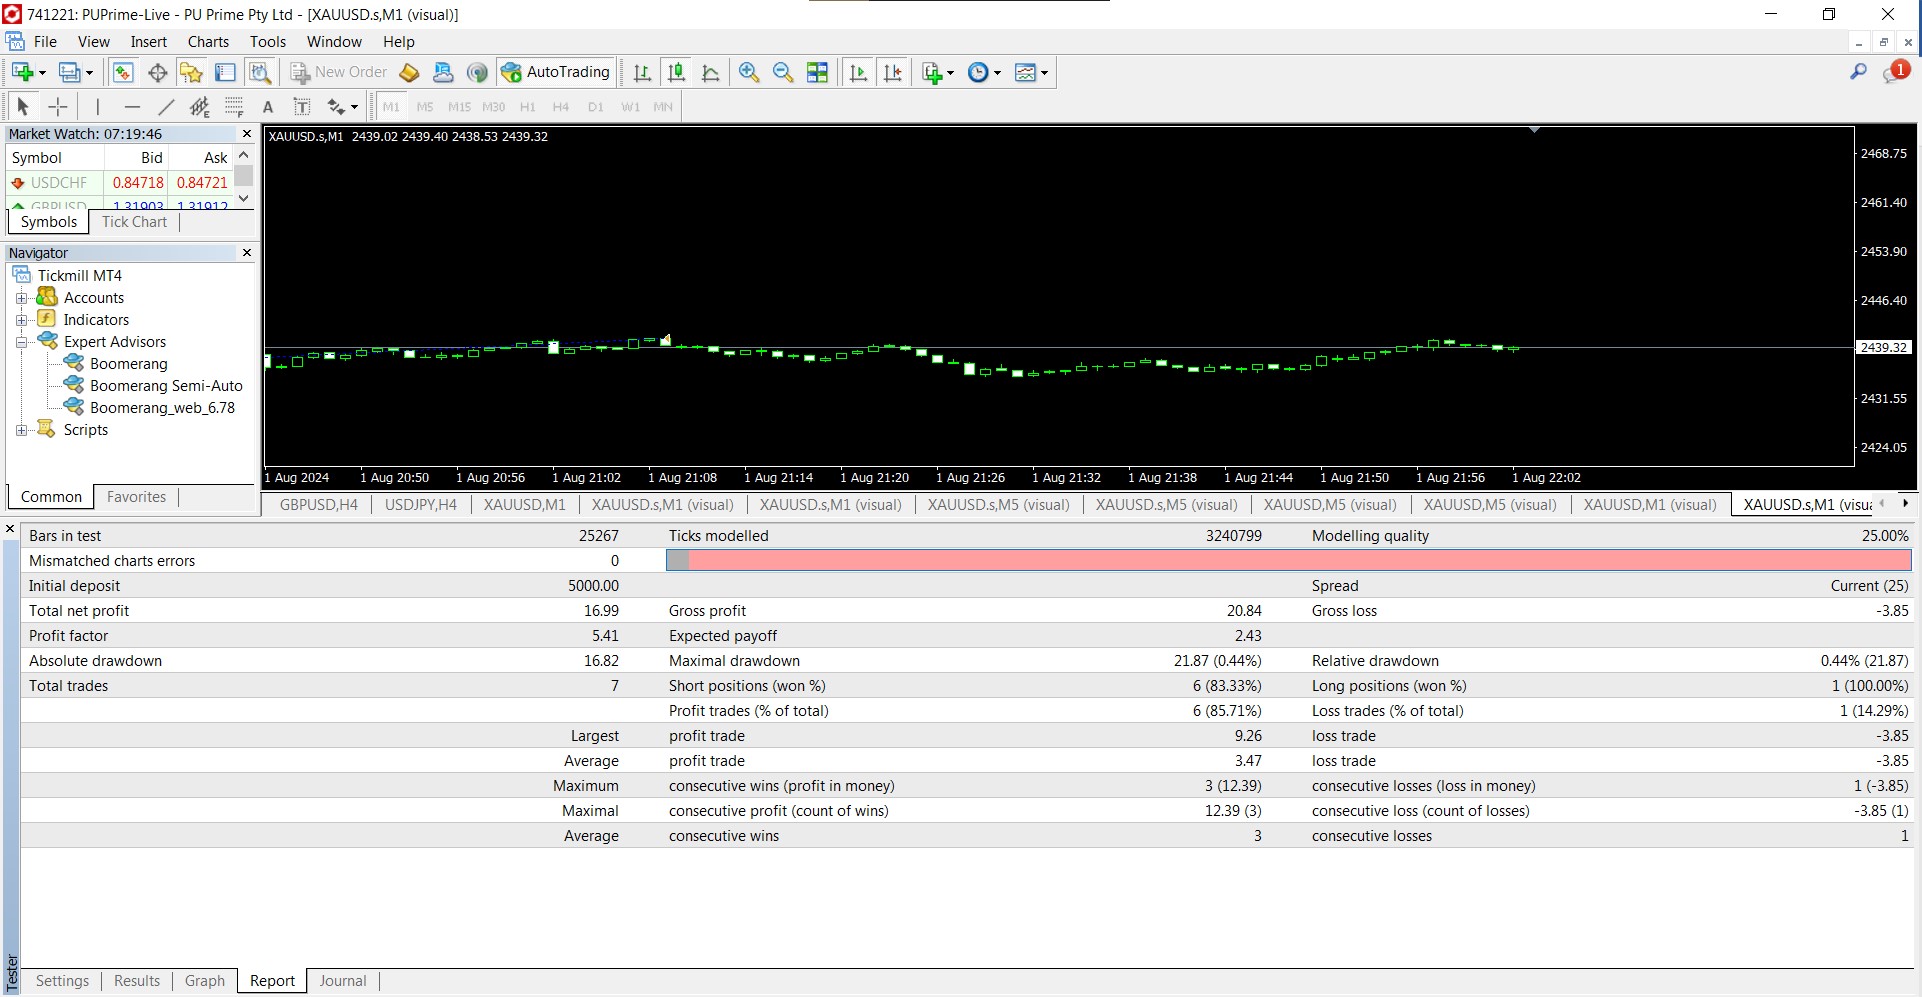Switch chart to Line Chart mode
1922x997 pixels.
(x=710, y=72)
